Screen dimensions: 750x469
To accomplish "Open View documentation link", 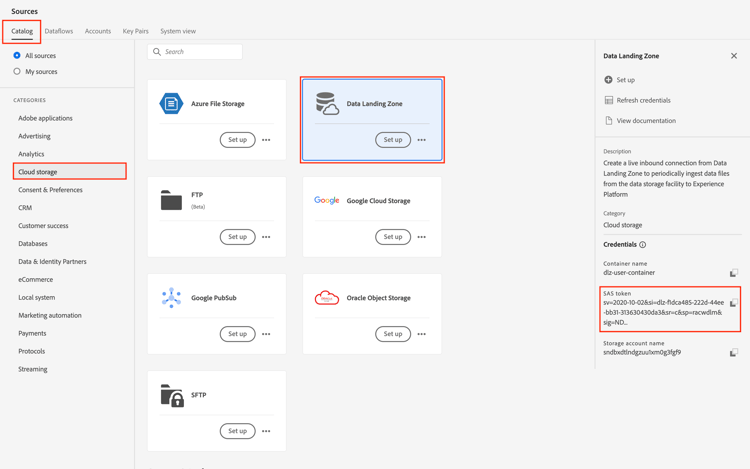I will coord(646,121).
